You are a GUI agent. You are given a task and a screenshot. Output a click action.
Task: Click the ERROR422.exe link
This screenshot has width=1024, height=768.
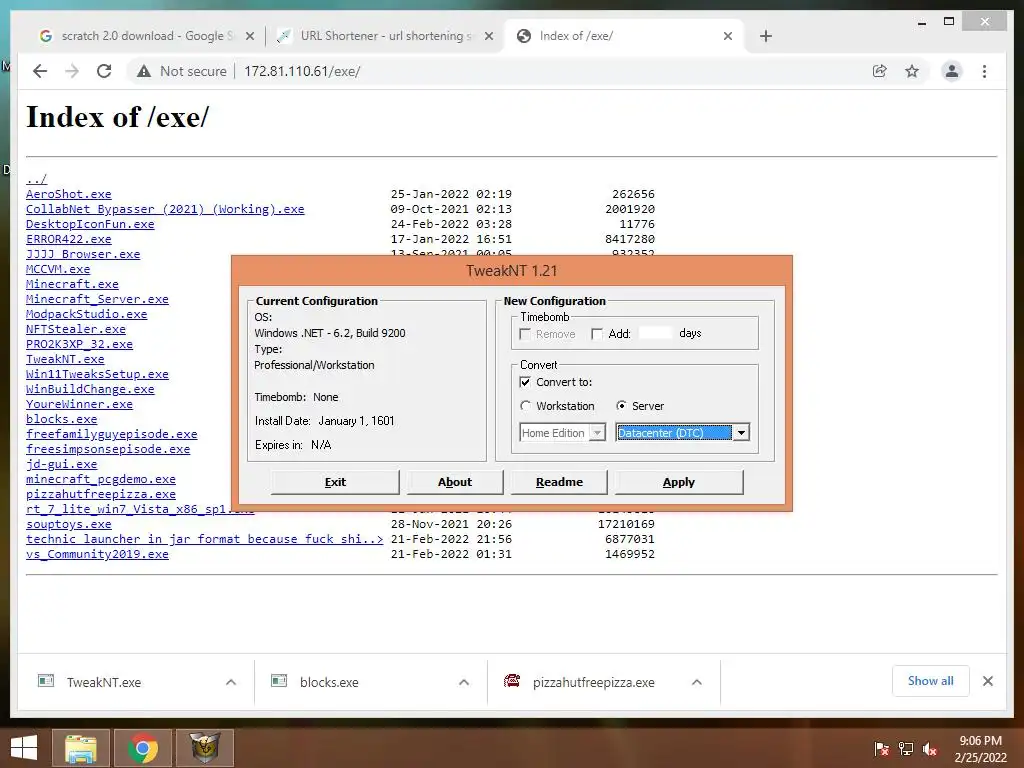point(69,239)
